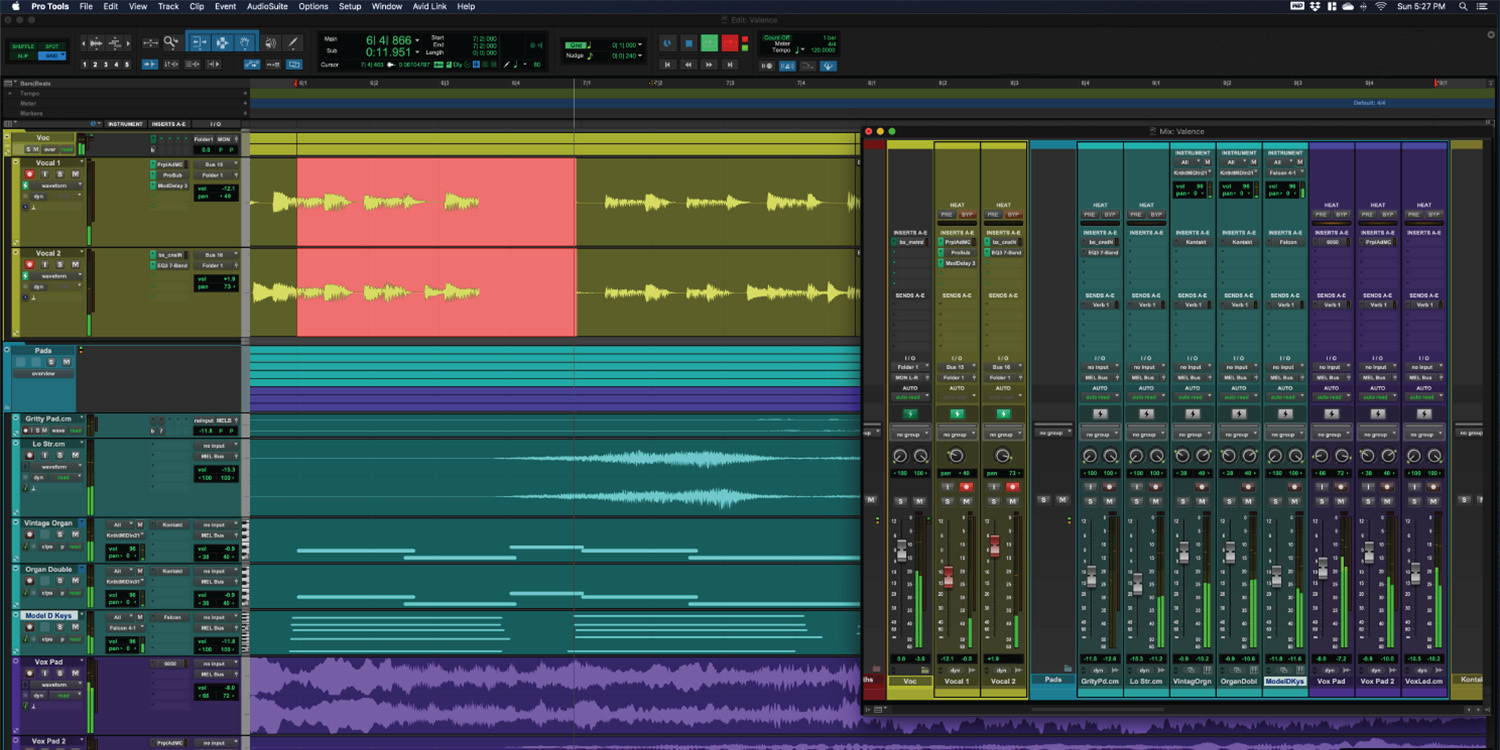Recall zoom preset 5
The height and width of the screenshot is (750, 1500).
click(126, 65)
